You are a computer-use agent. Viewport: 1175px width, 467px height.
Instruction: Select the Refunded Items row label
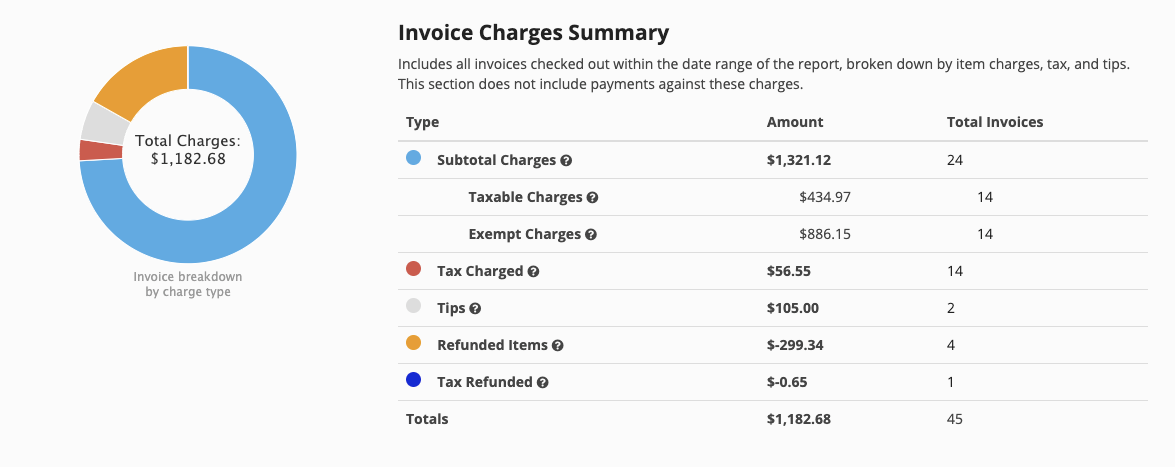[492, 346]
